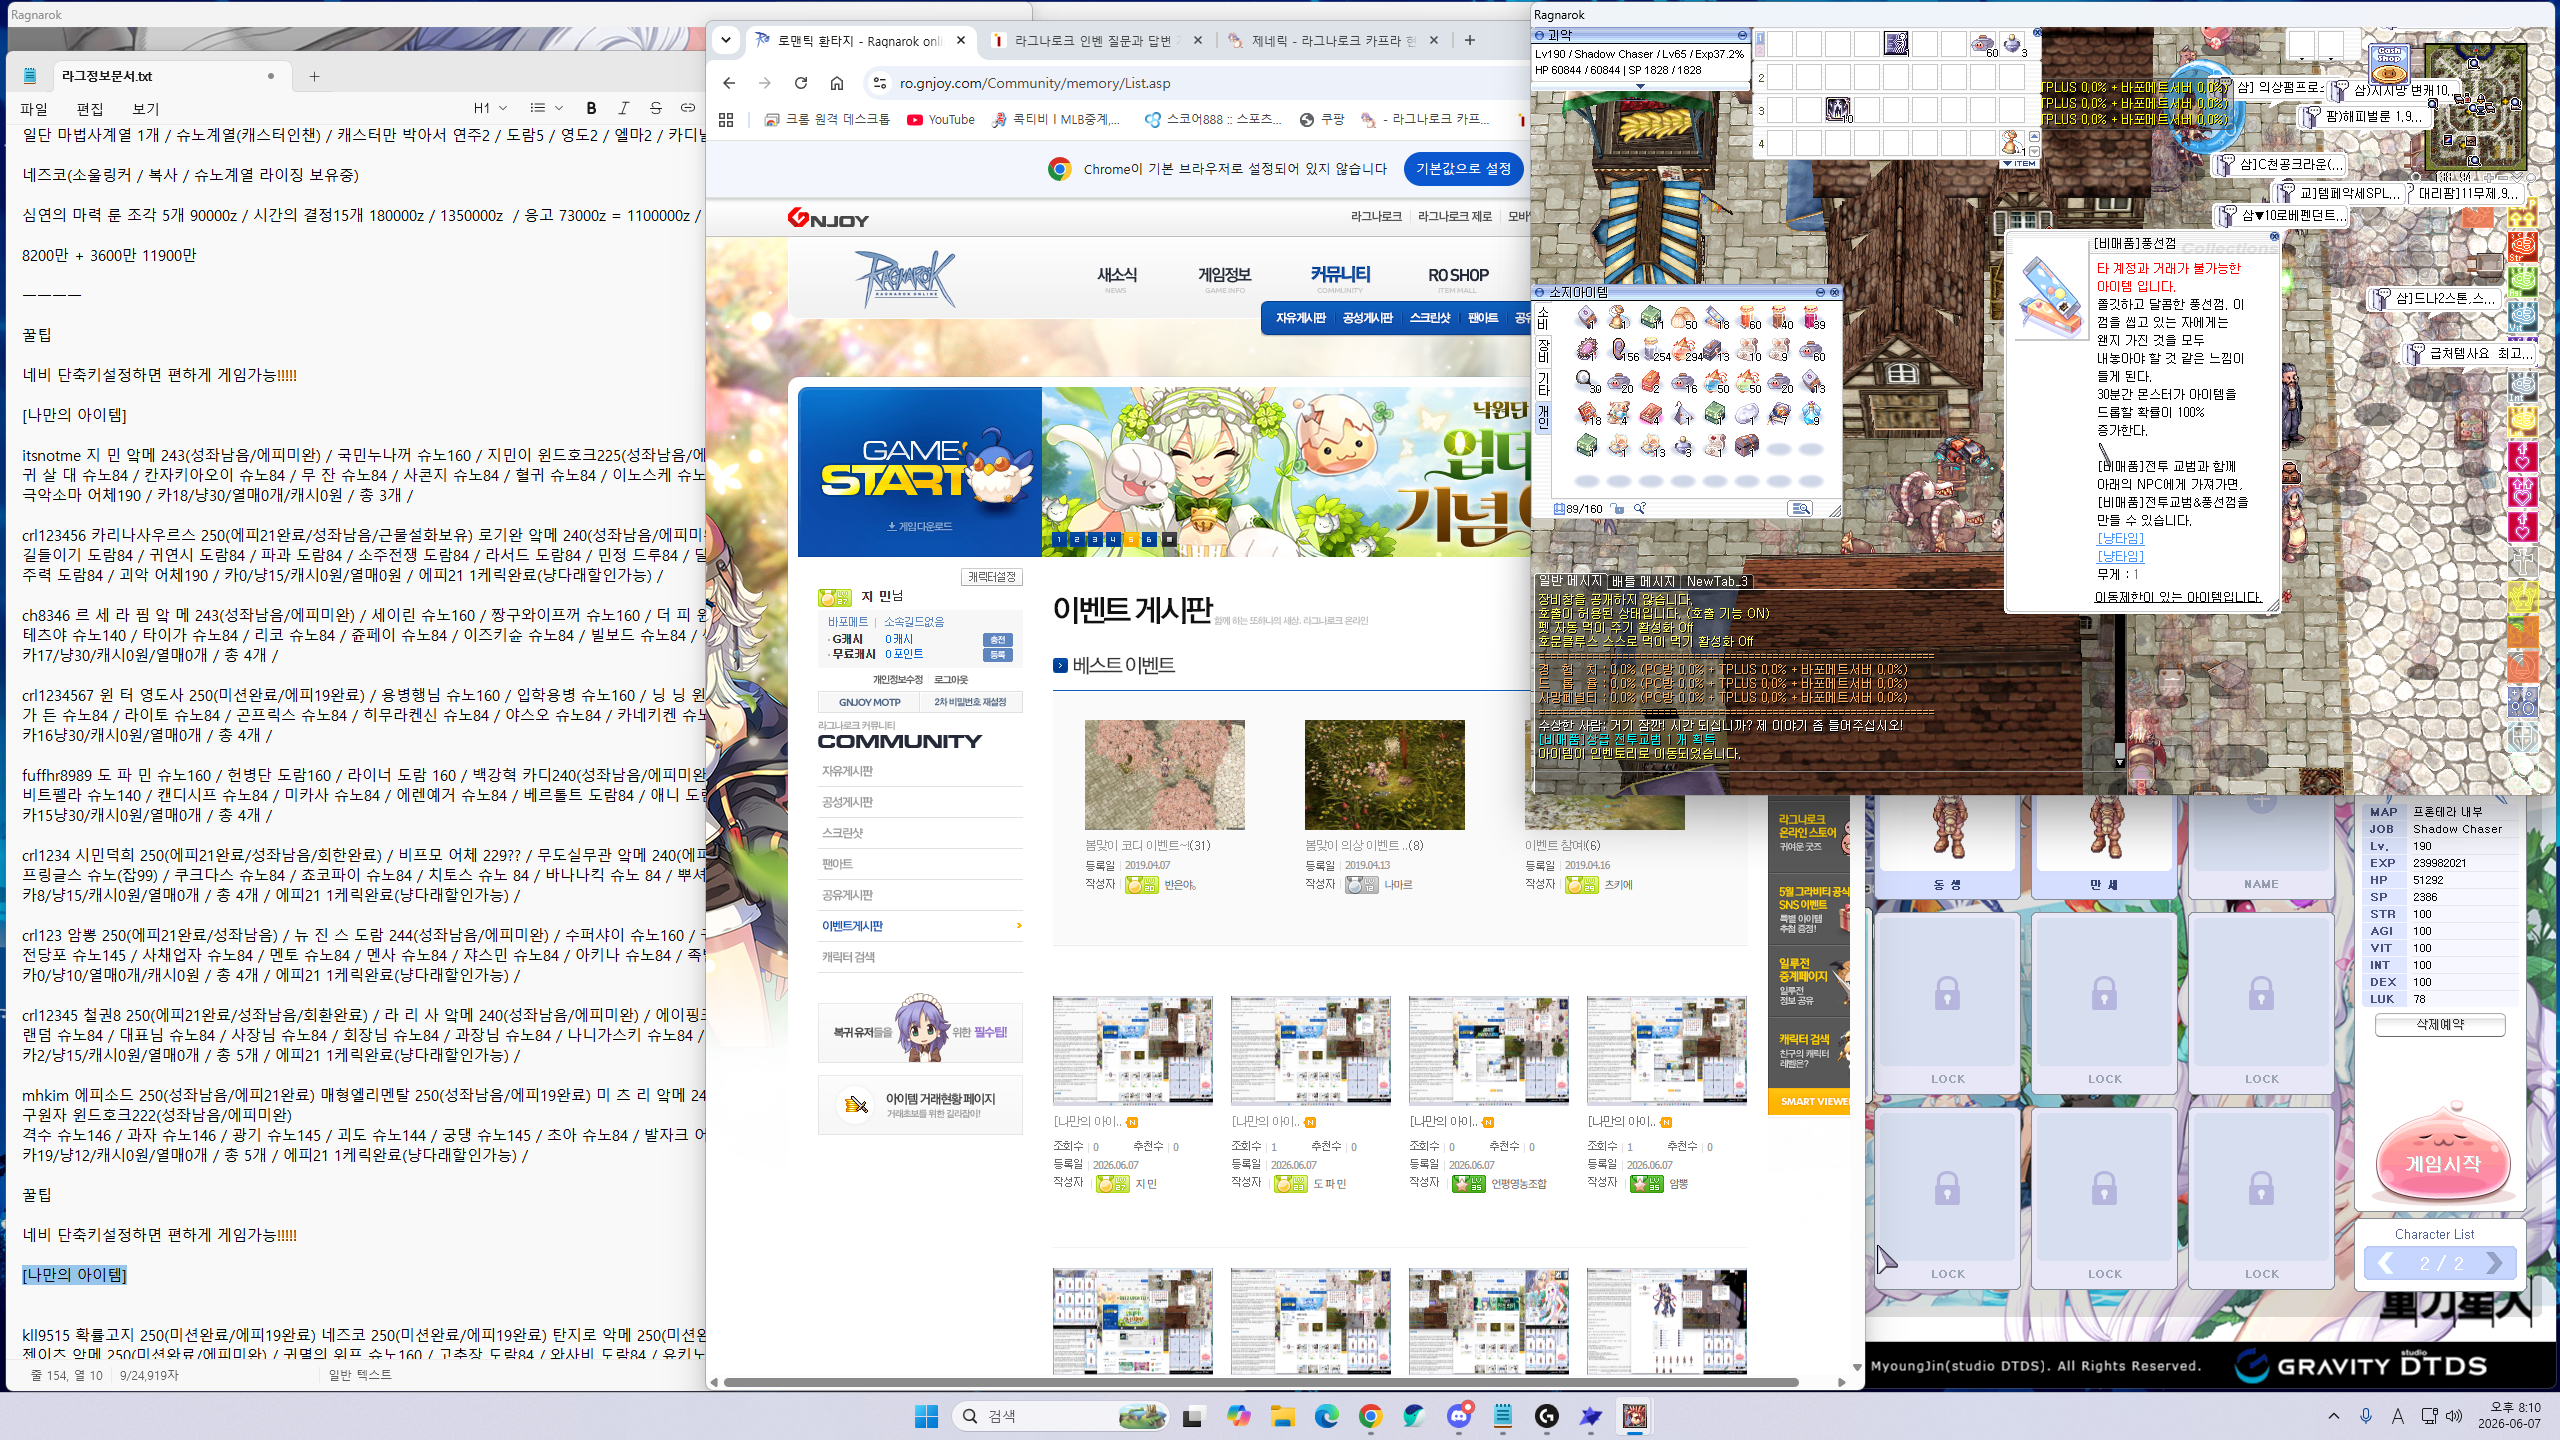Show hidden system tray icons
The image size is (2560, 1440).
click(2334, 1416)
